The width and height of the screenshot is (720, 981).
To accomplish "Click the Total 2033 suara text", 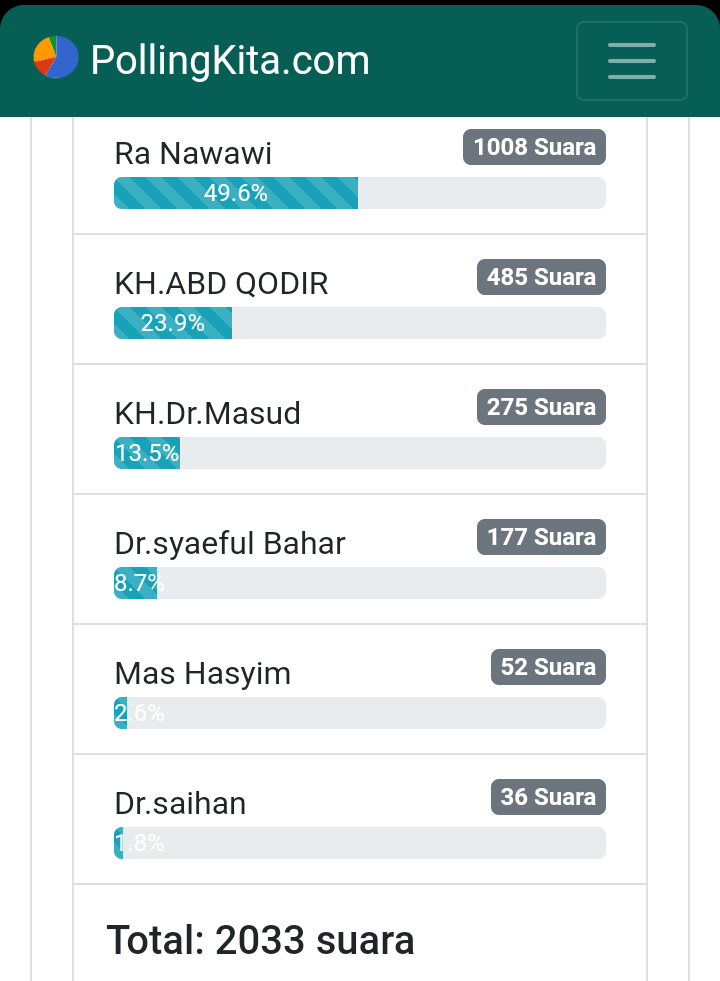I will click(x=260, y=940).
